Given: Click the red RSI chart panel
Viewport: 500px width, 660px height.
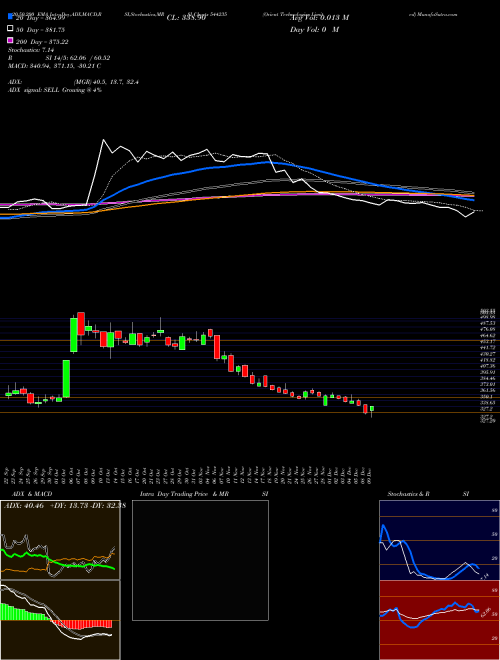Looking at the screenshot, I should [x=439, y=620].
